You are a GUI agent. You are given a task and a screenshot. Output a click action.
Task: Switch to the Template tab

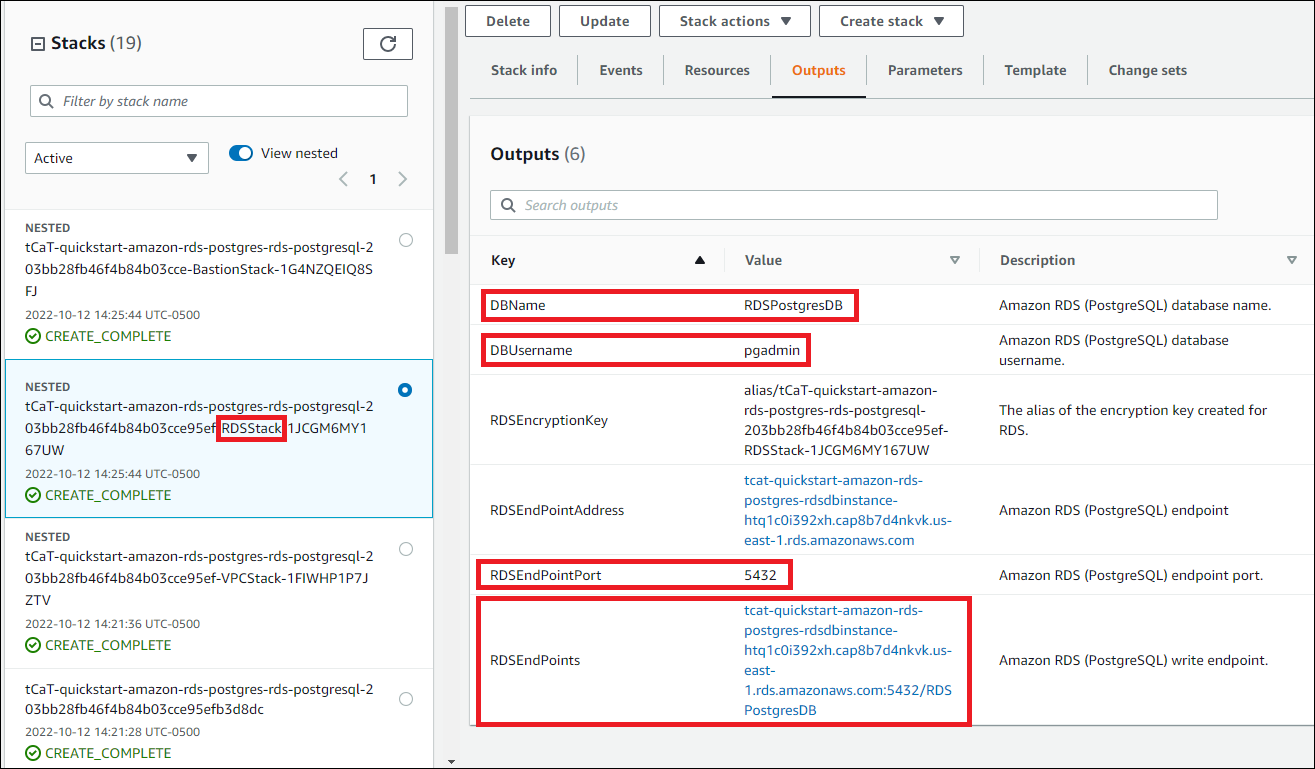[1035, 70]
